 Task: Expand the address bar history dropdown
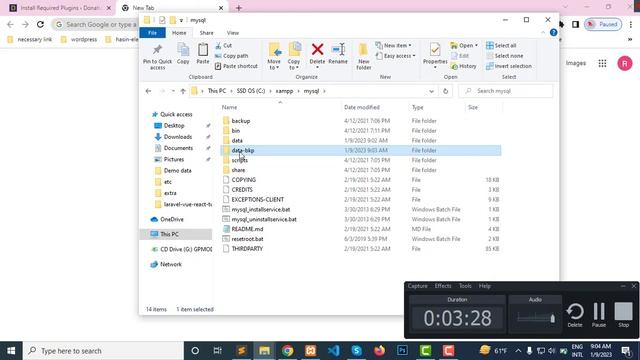tap(431, 91)
